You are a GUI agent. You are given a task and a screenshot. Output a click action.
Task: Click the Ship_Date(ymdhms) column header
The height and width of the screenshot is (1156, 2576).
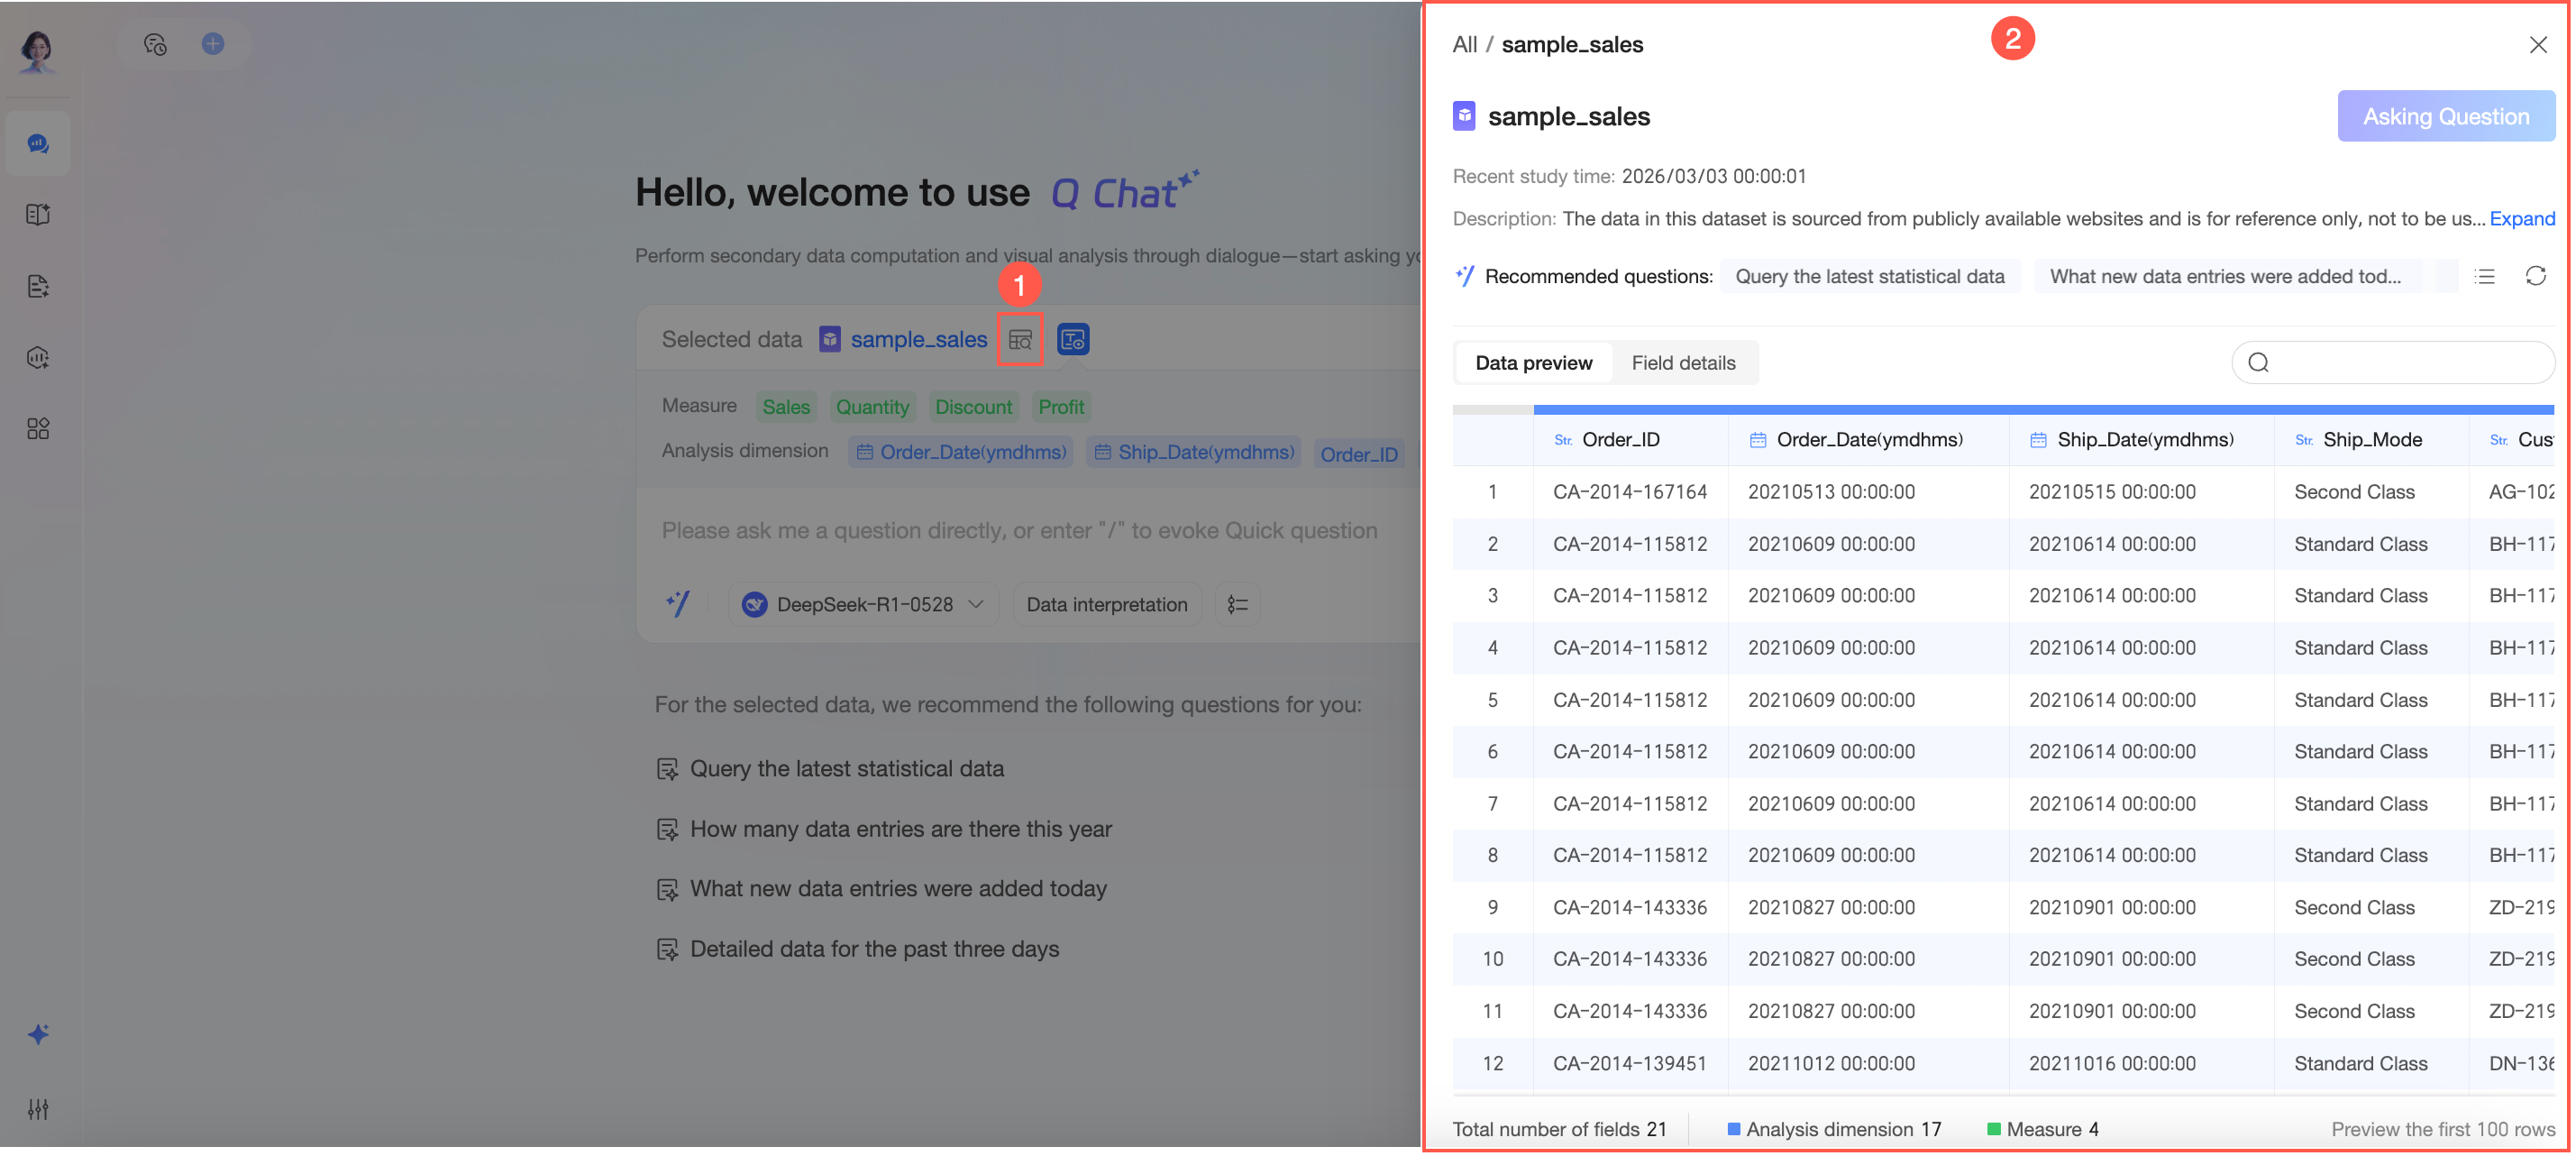[x=2141, y=440]
